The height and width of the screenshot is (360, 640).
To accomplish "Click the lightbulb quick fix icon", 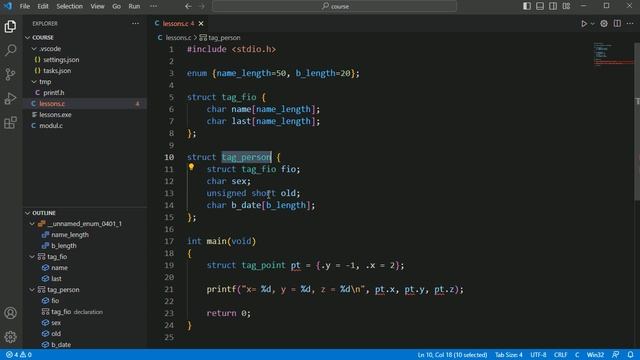I will pyautogui.click(x=191, y=167).
